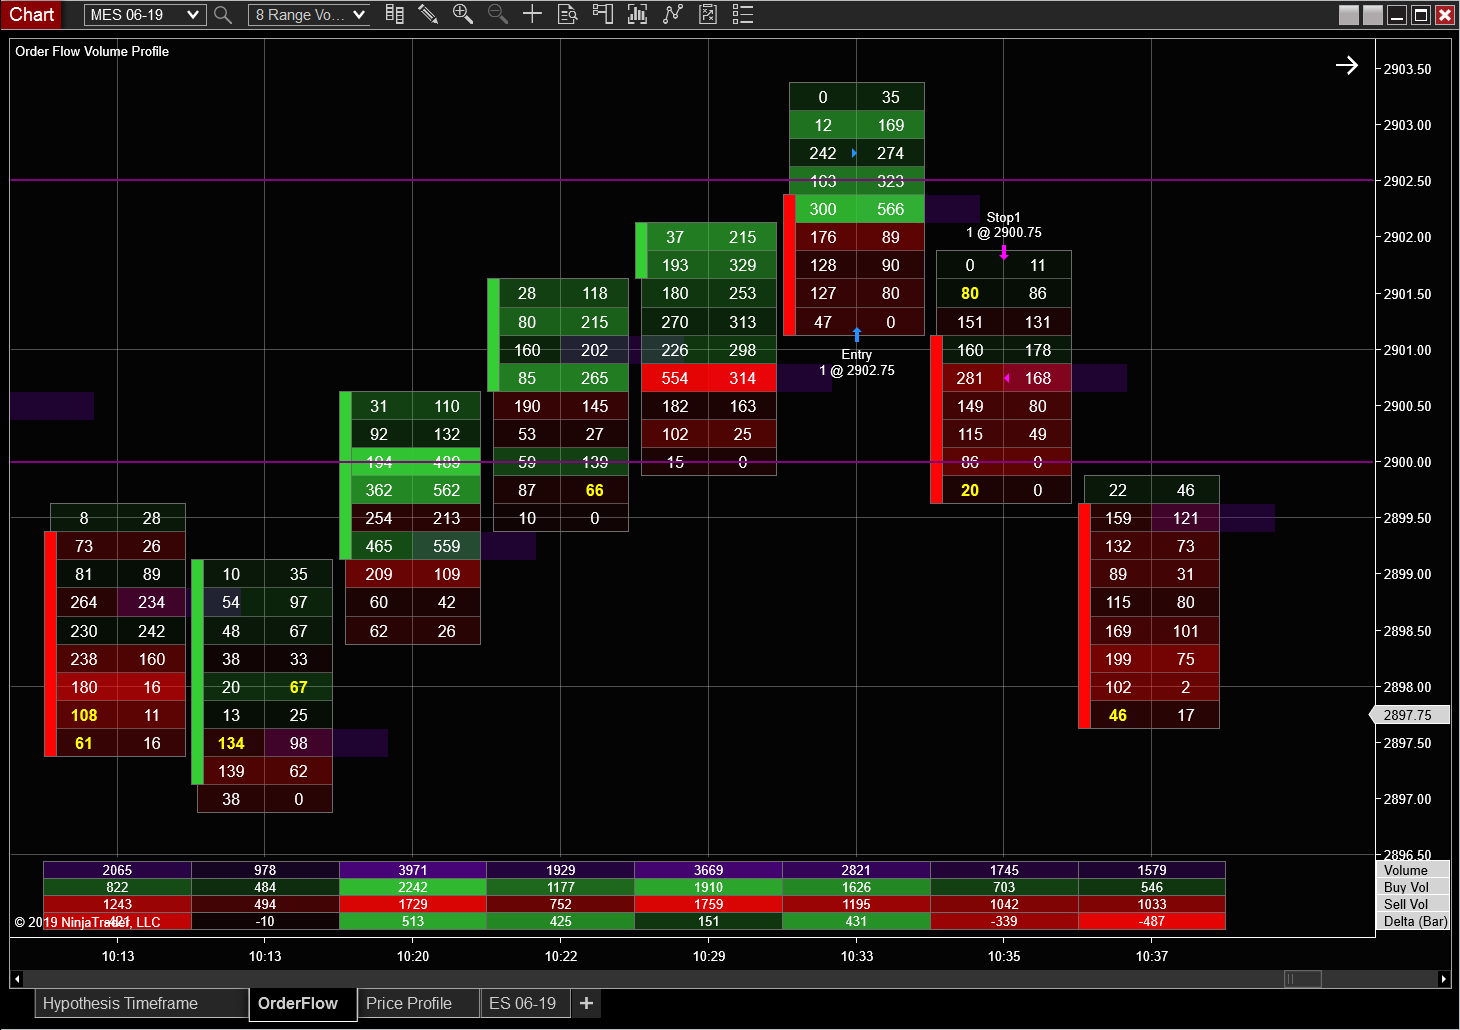Open the data box document icon
The width and height of the screenshot is (1460, 1030).
[567, 14]
